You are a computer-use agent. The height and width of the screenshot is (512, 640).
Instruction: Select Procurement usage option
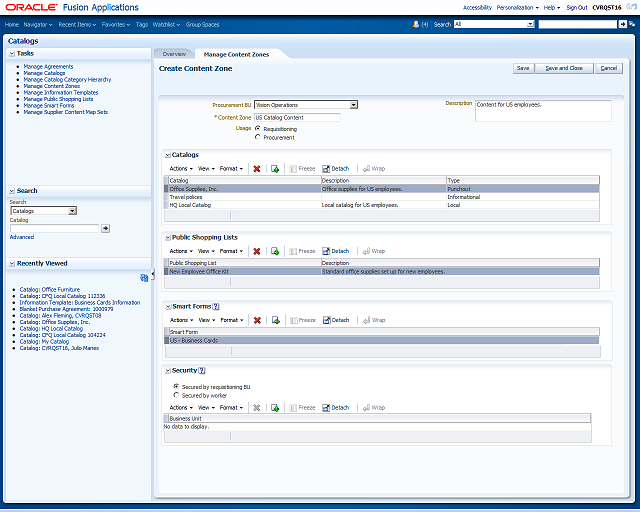(x=258, y=137)
